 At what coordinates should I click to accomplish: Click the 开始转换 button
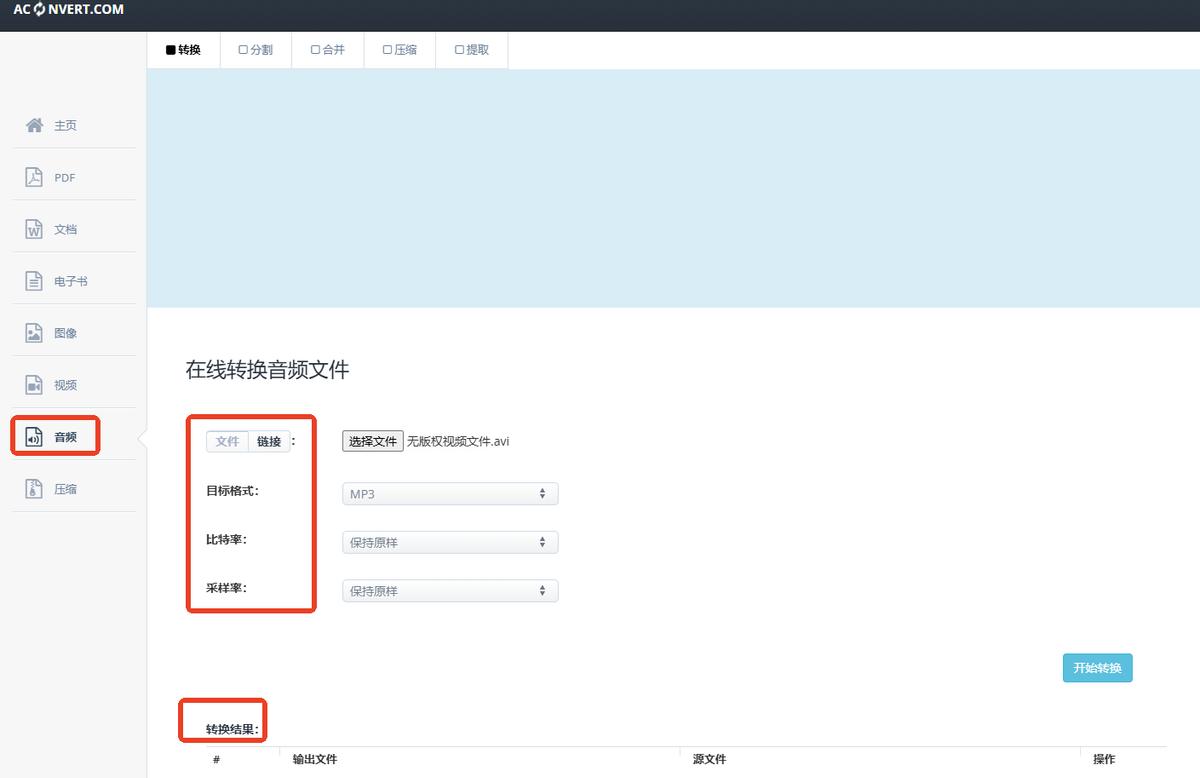[x=1097, y=668]
